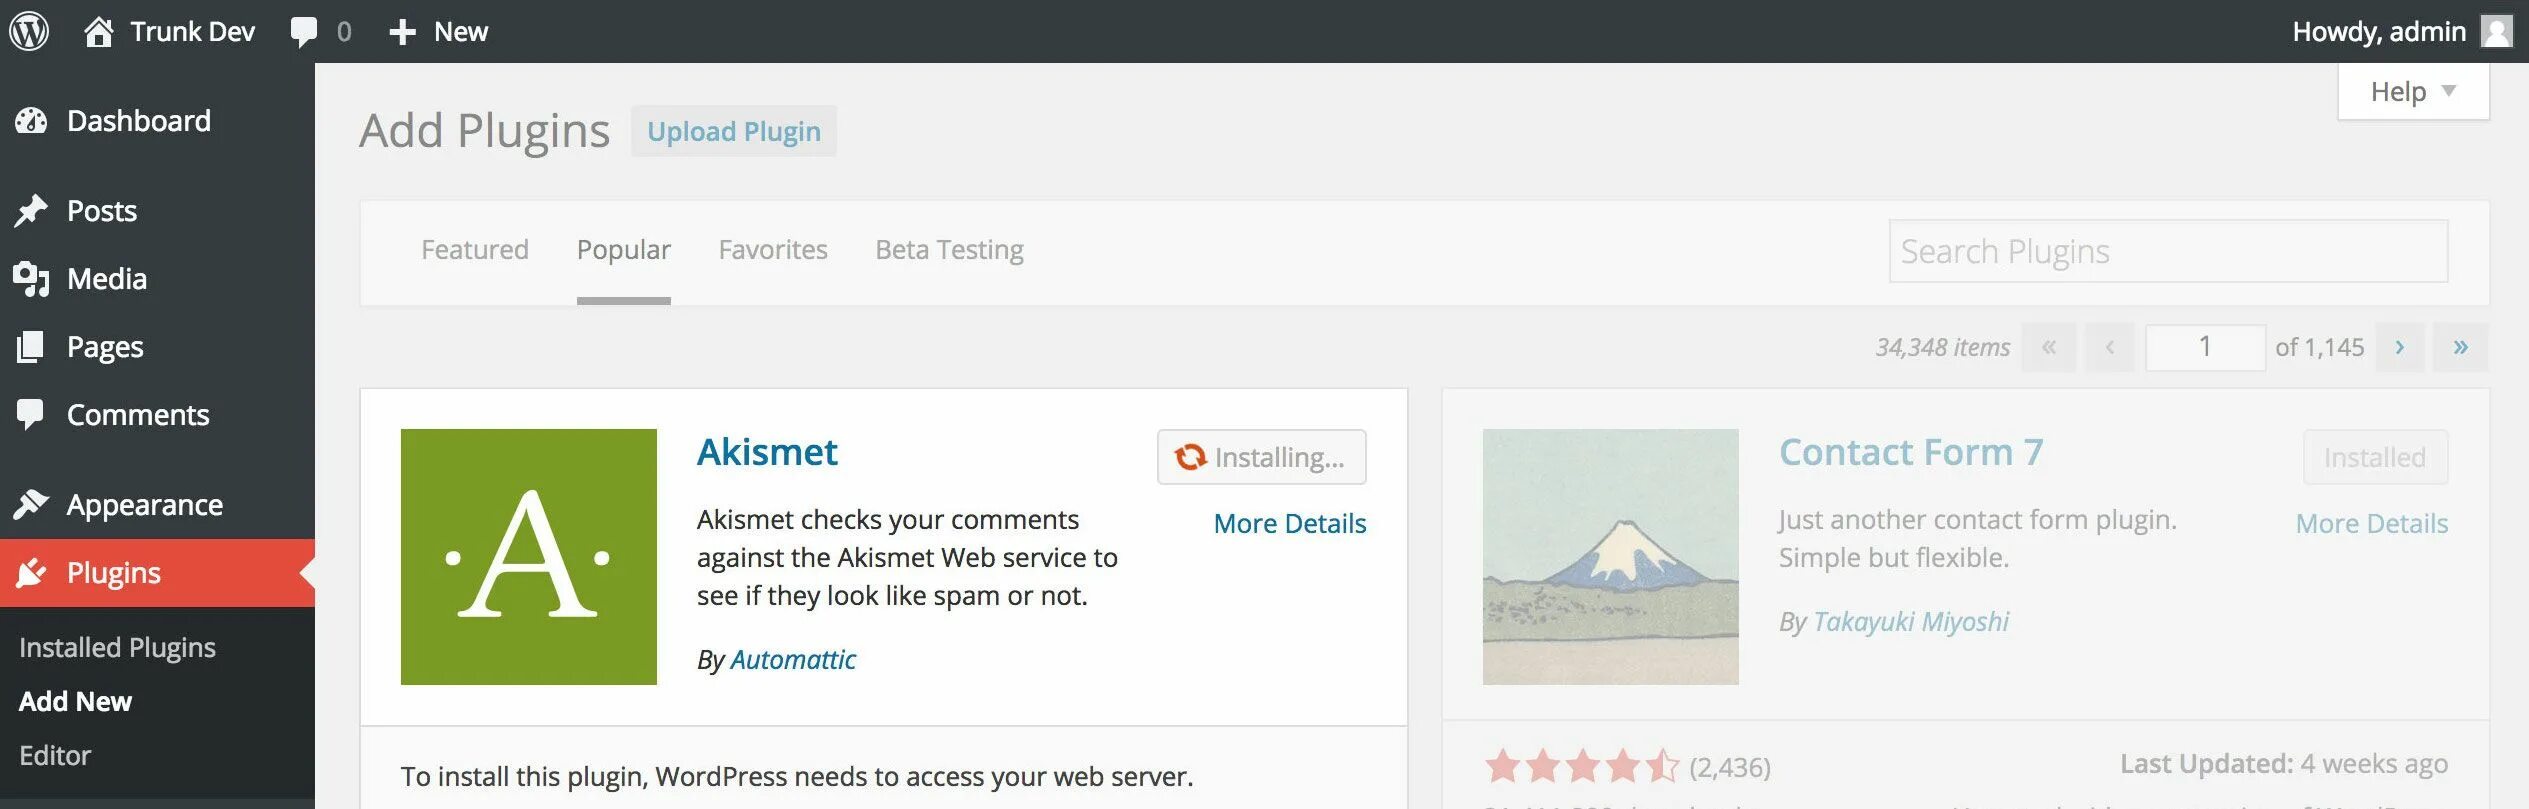The width and height of the screenshot is (2529, 809).
Task: Click the Posts pushpin icon
Action: (31, 211)
